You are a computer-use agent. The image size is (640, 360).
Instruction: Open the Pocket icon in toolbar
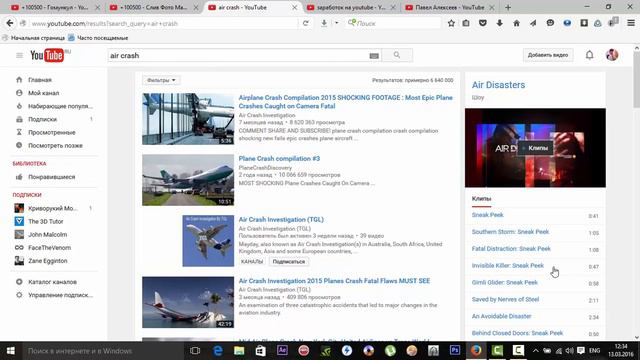click(x=483, y=23)
